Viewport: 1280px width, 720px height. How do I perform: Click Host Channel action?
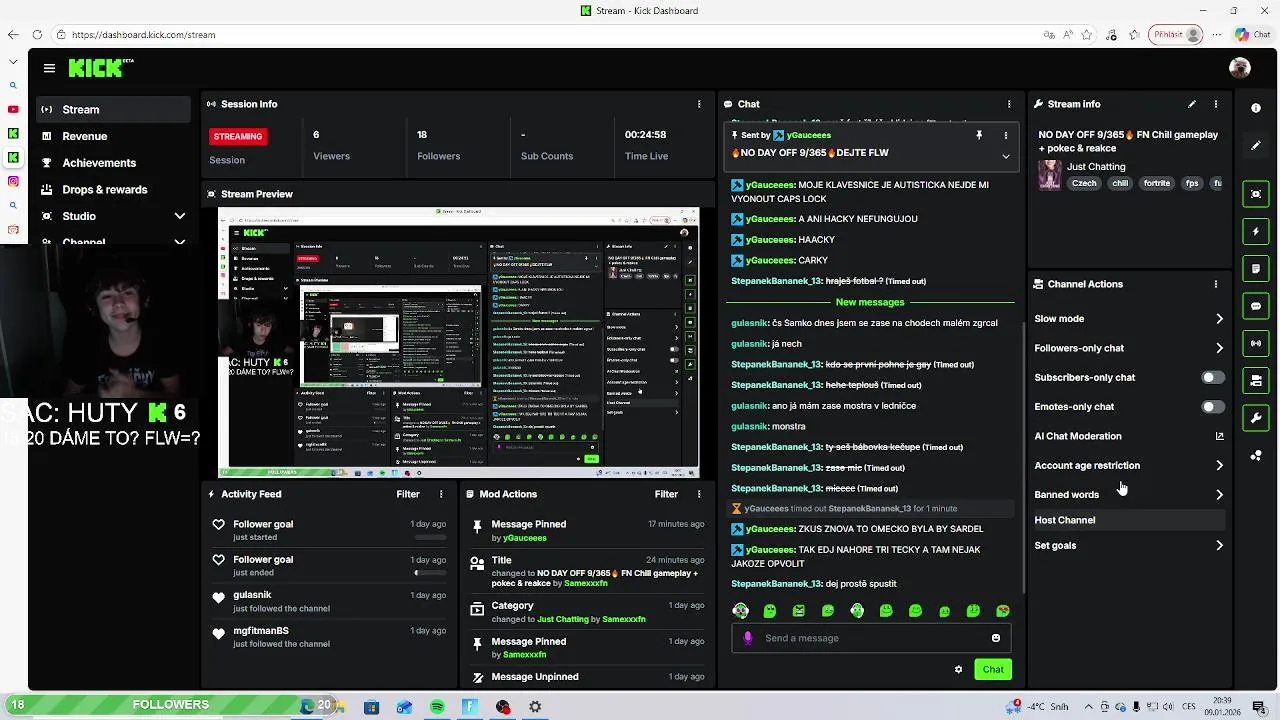1129,520
